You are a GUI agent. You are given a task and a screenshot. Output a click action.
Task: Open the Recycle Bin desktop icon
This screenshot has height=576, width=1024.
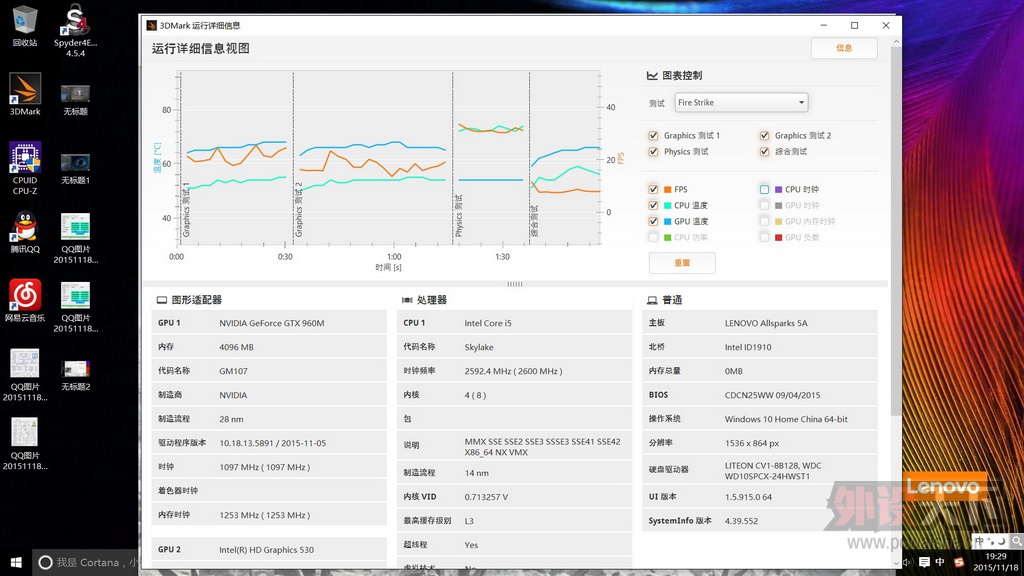25,25
